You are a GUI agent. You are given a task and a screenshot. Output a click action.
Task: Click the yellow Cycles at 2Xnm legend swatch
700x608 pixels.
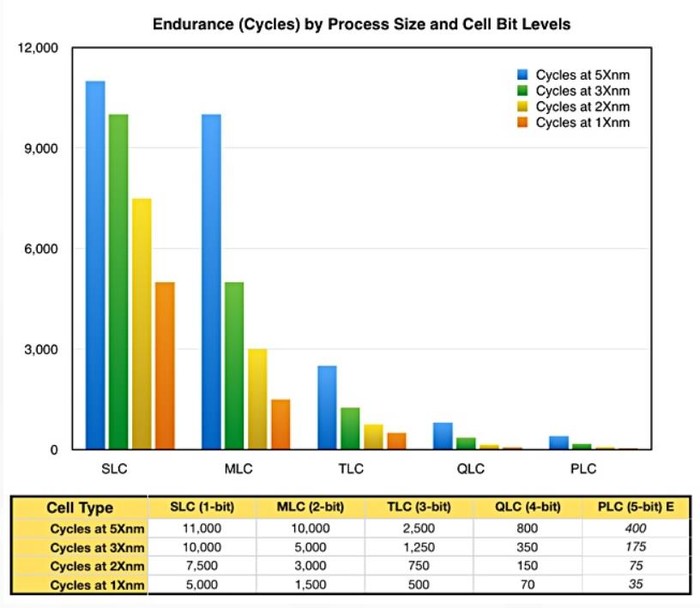[x=523, y=106]
